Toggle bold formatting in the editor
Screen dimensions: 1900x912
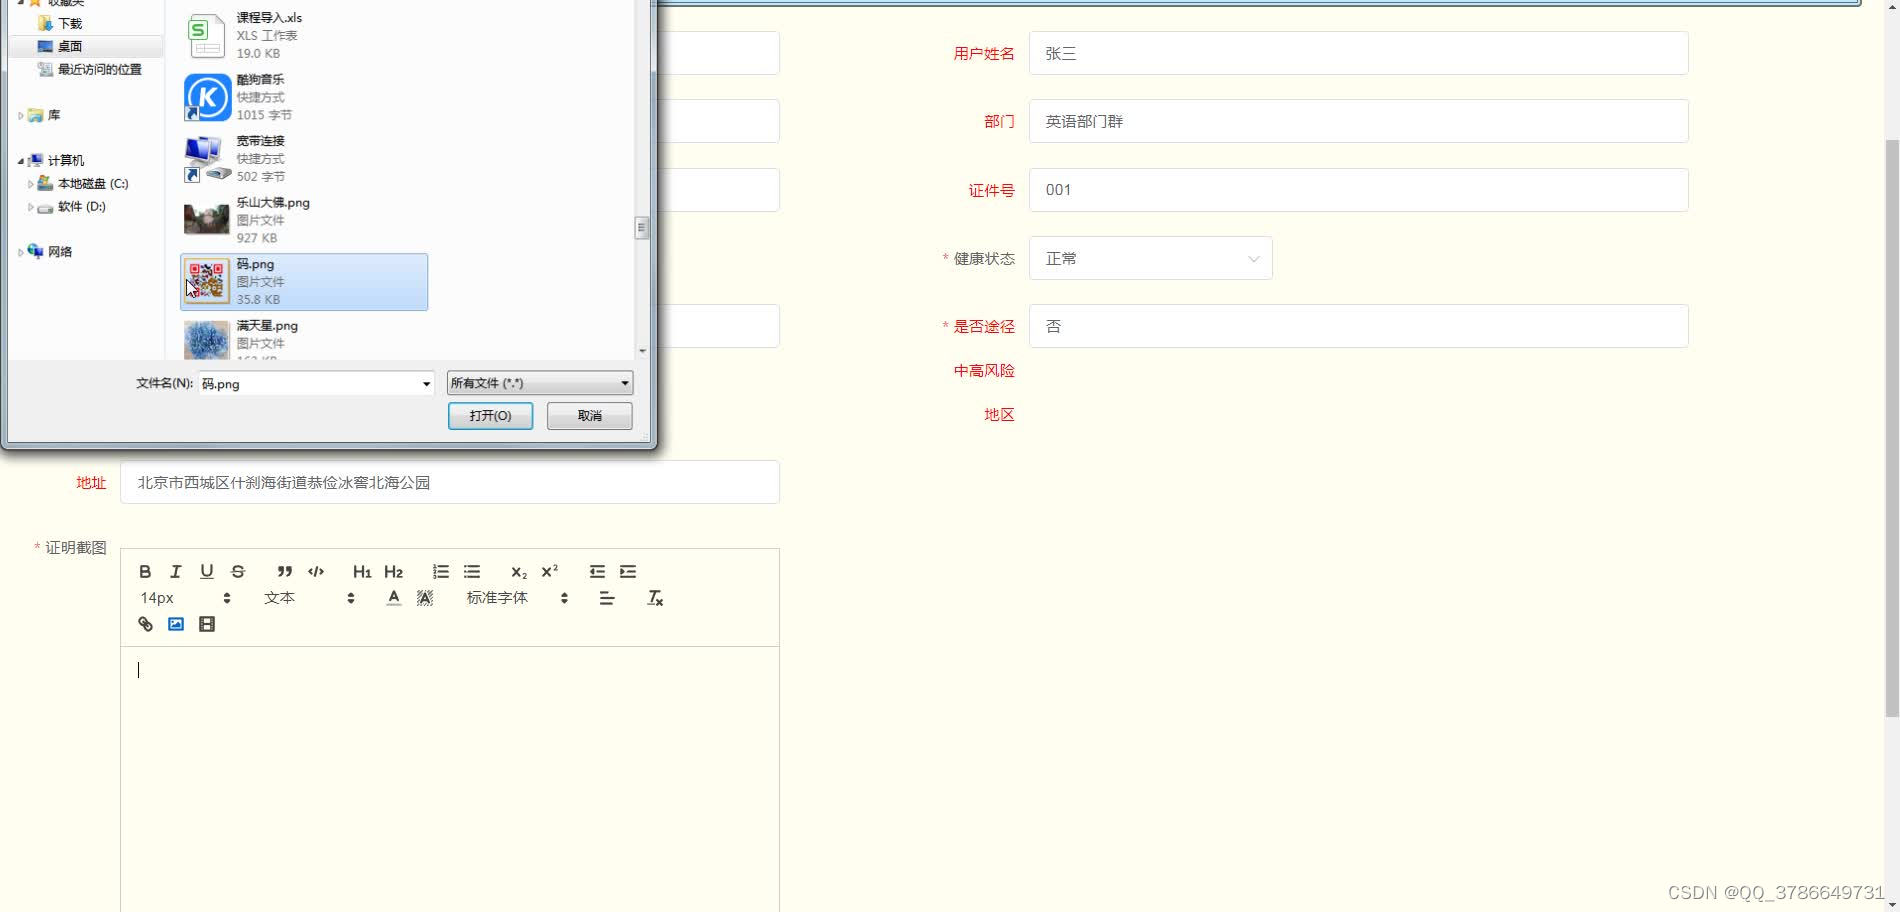[x=145, y=572]
